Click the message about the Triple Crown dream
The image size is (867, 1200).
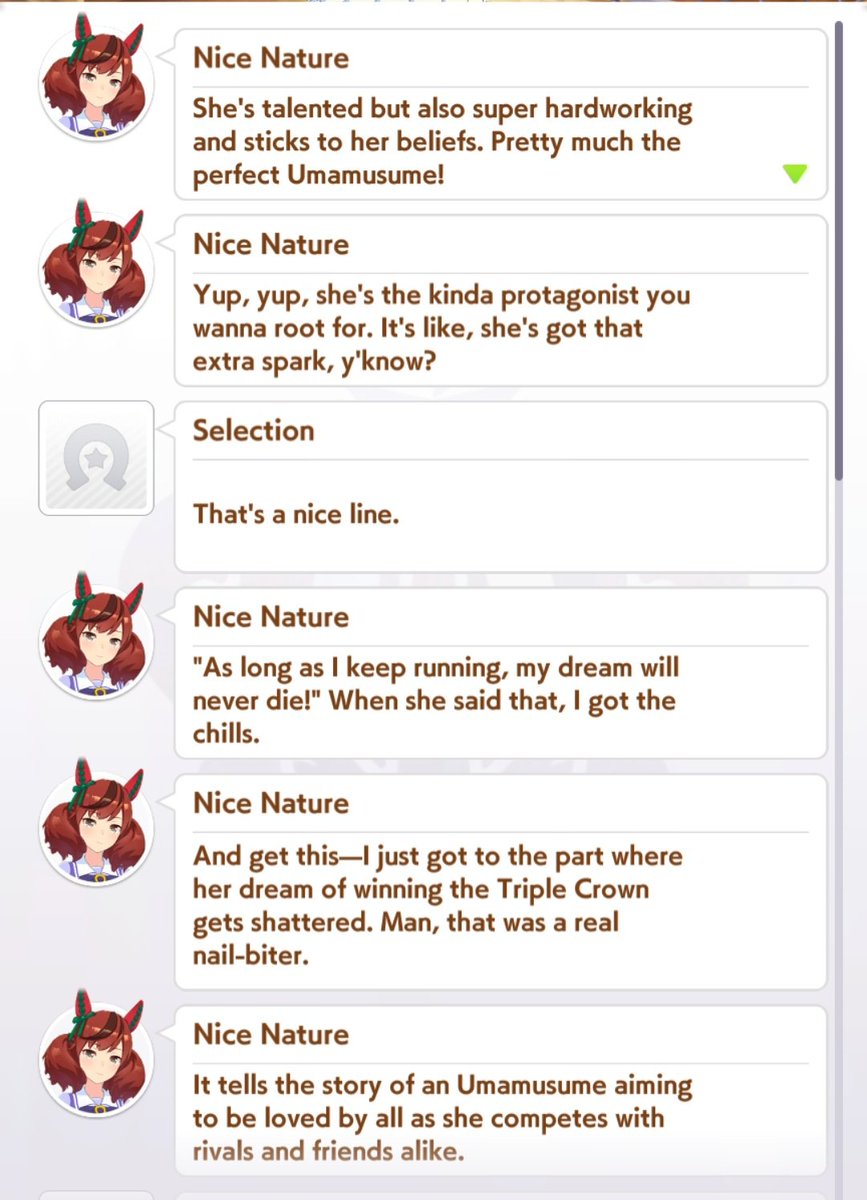click(x=501, y=882)
